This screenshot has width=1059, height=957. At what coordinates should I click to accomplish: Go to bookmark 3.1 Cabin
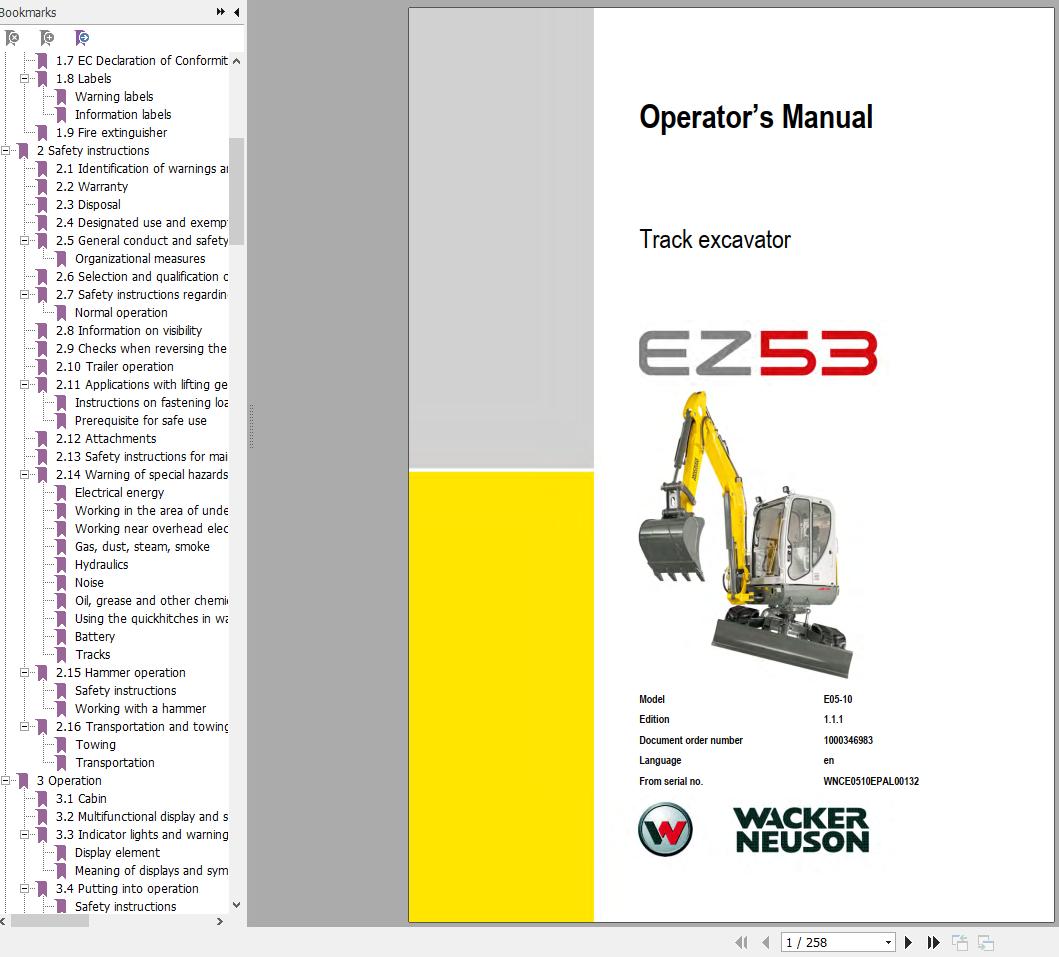point(81,798)
